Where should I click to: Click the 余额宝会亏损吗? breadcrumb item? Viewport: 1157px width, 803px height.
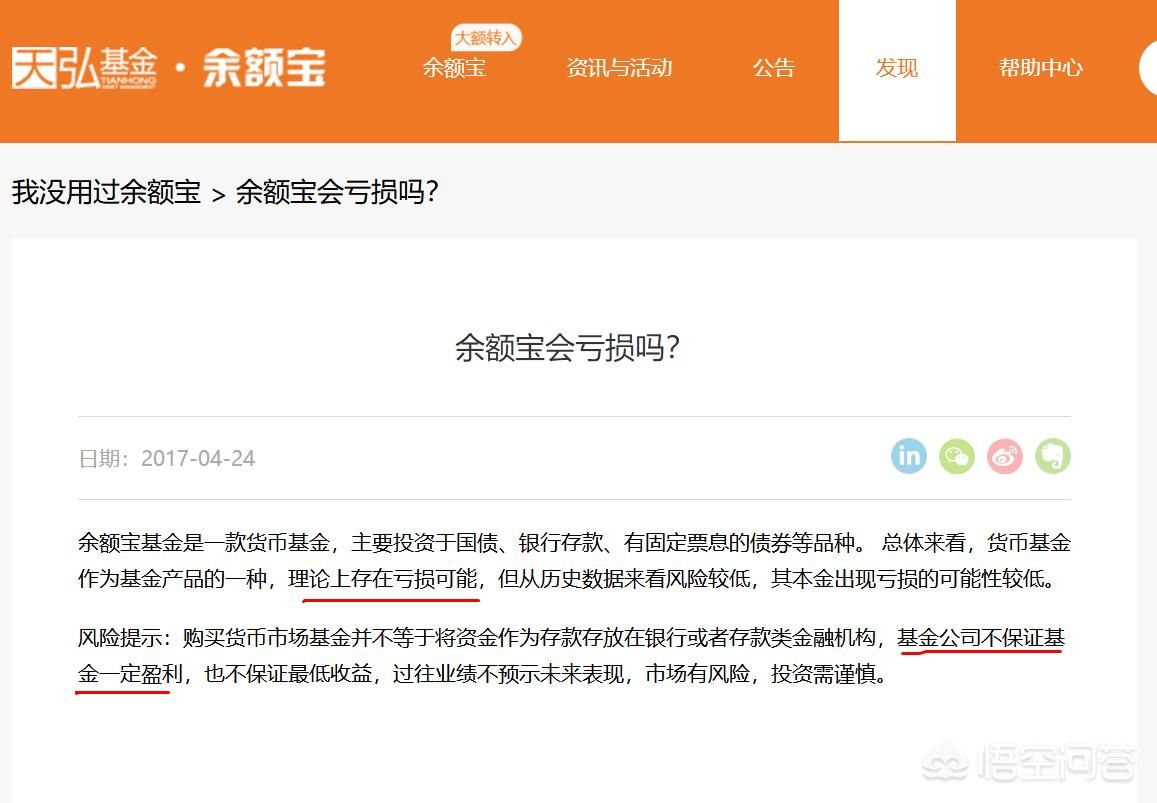tap(337, 192)
